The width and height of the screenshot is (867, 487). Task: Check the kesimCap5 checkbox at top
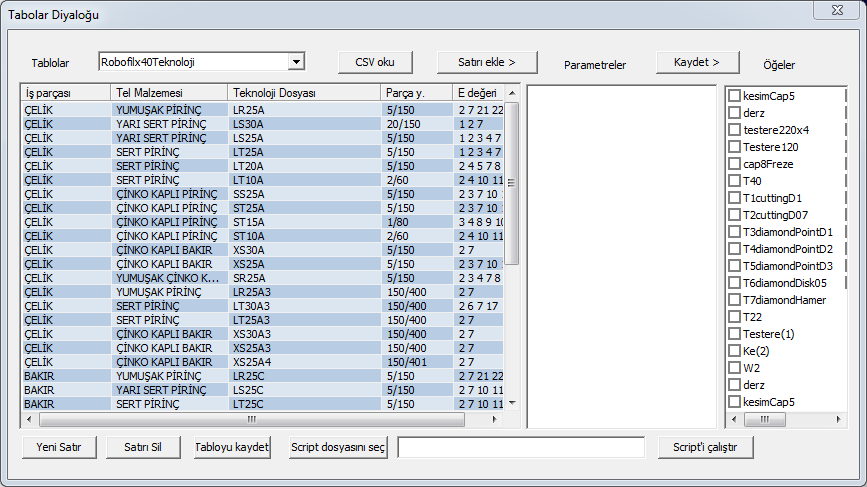point(734,96)
